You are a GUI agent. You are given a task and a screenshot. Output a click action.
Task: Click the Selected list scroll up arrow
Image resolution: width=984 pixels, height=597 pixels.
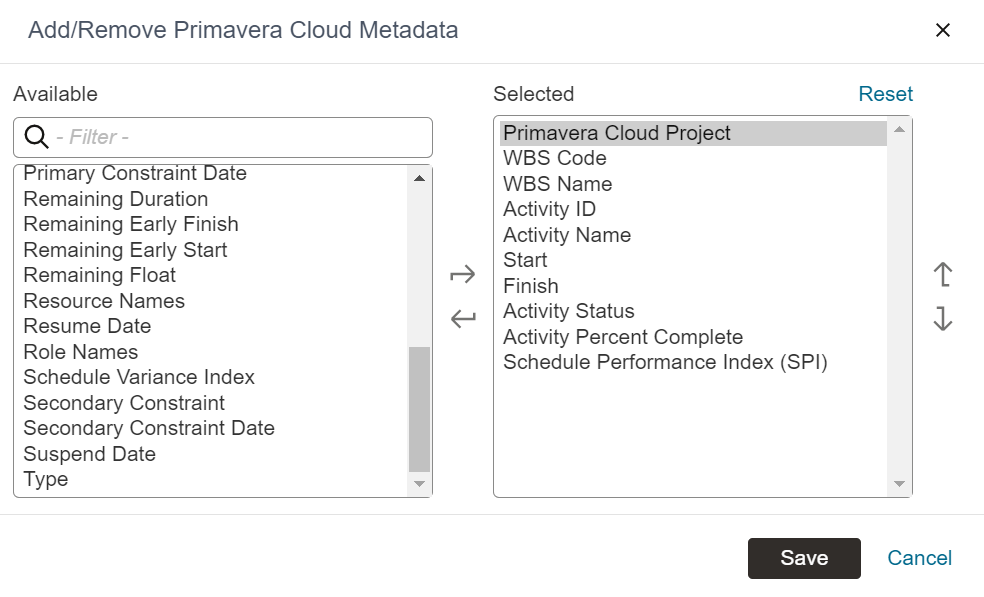point(899,130)
